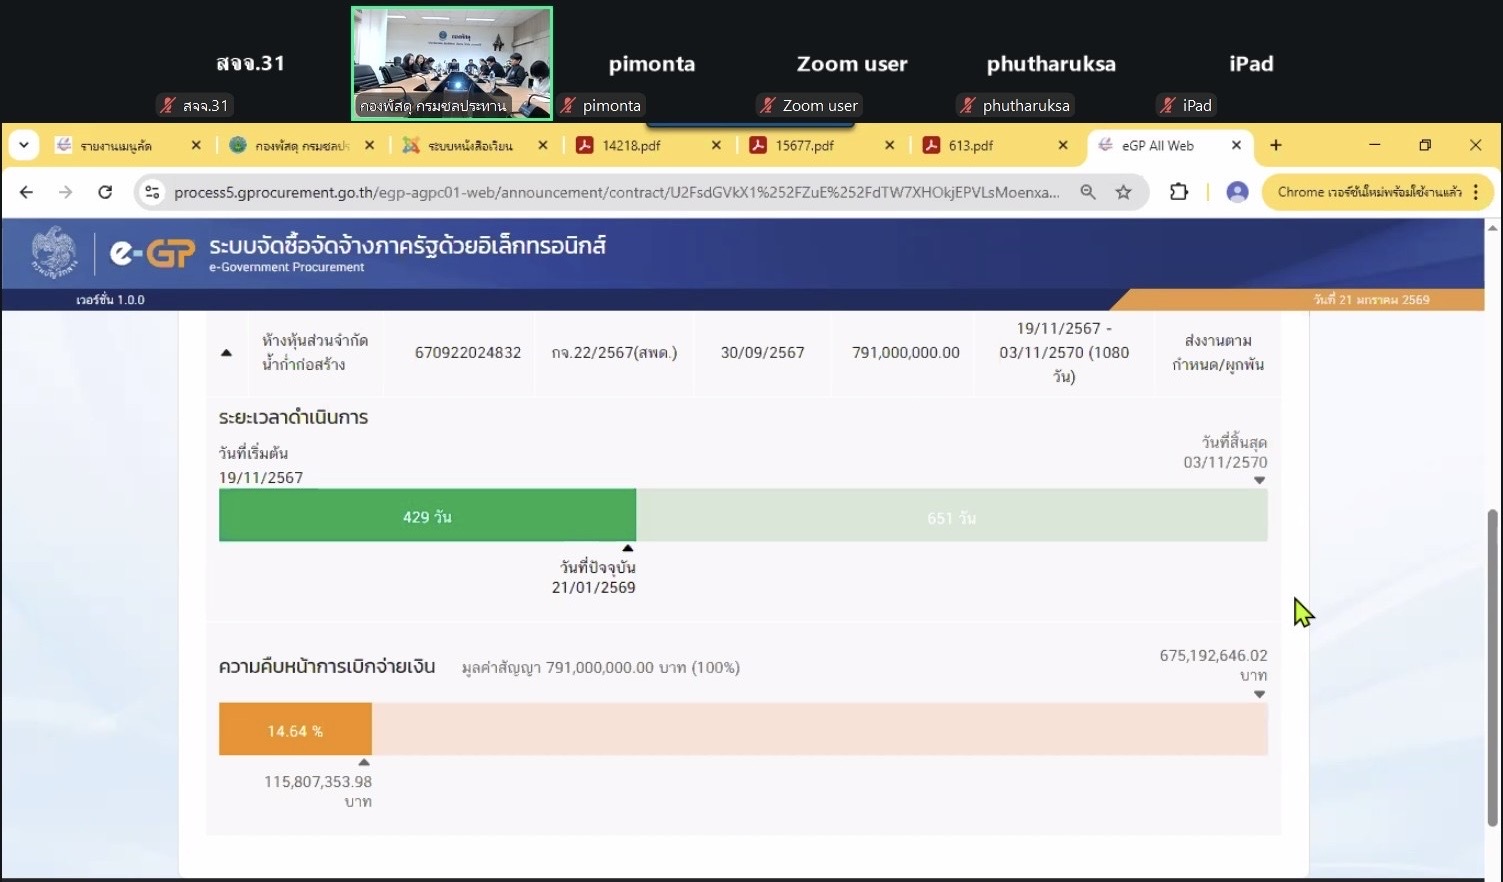Collapse the contract row with triangle arrow
The width and height of the screenshot is (1503, 882).
[x=226, y=353]
